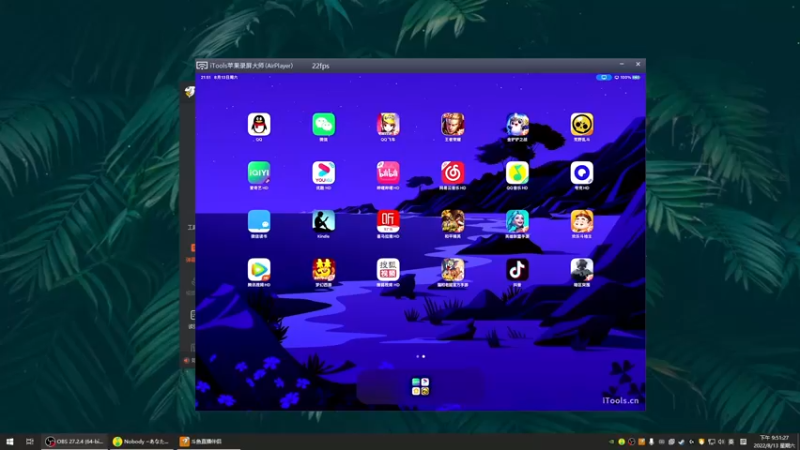This screenshot has width=800, height=450.
Task: Click the volume icon in system tray
Action: (721, 442)
